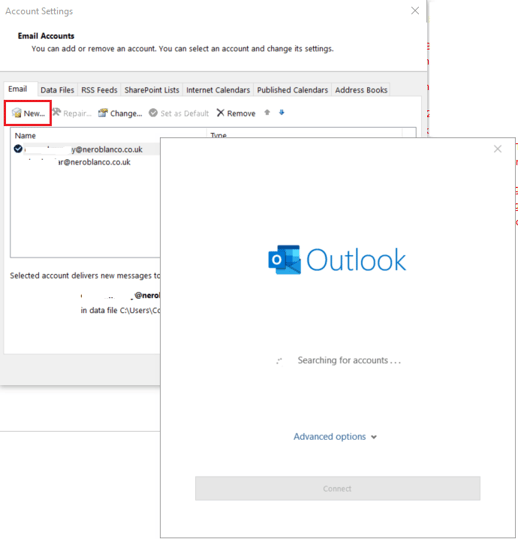This screenshot has height=539, width=518.
Task: Open the Advanced options link
Action: coord(330,437)
